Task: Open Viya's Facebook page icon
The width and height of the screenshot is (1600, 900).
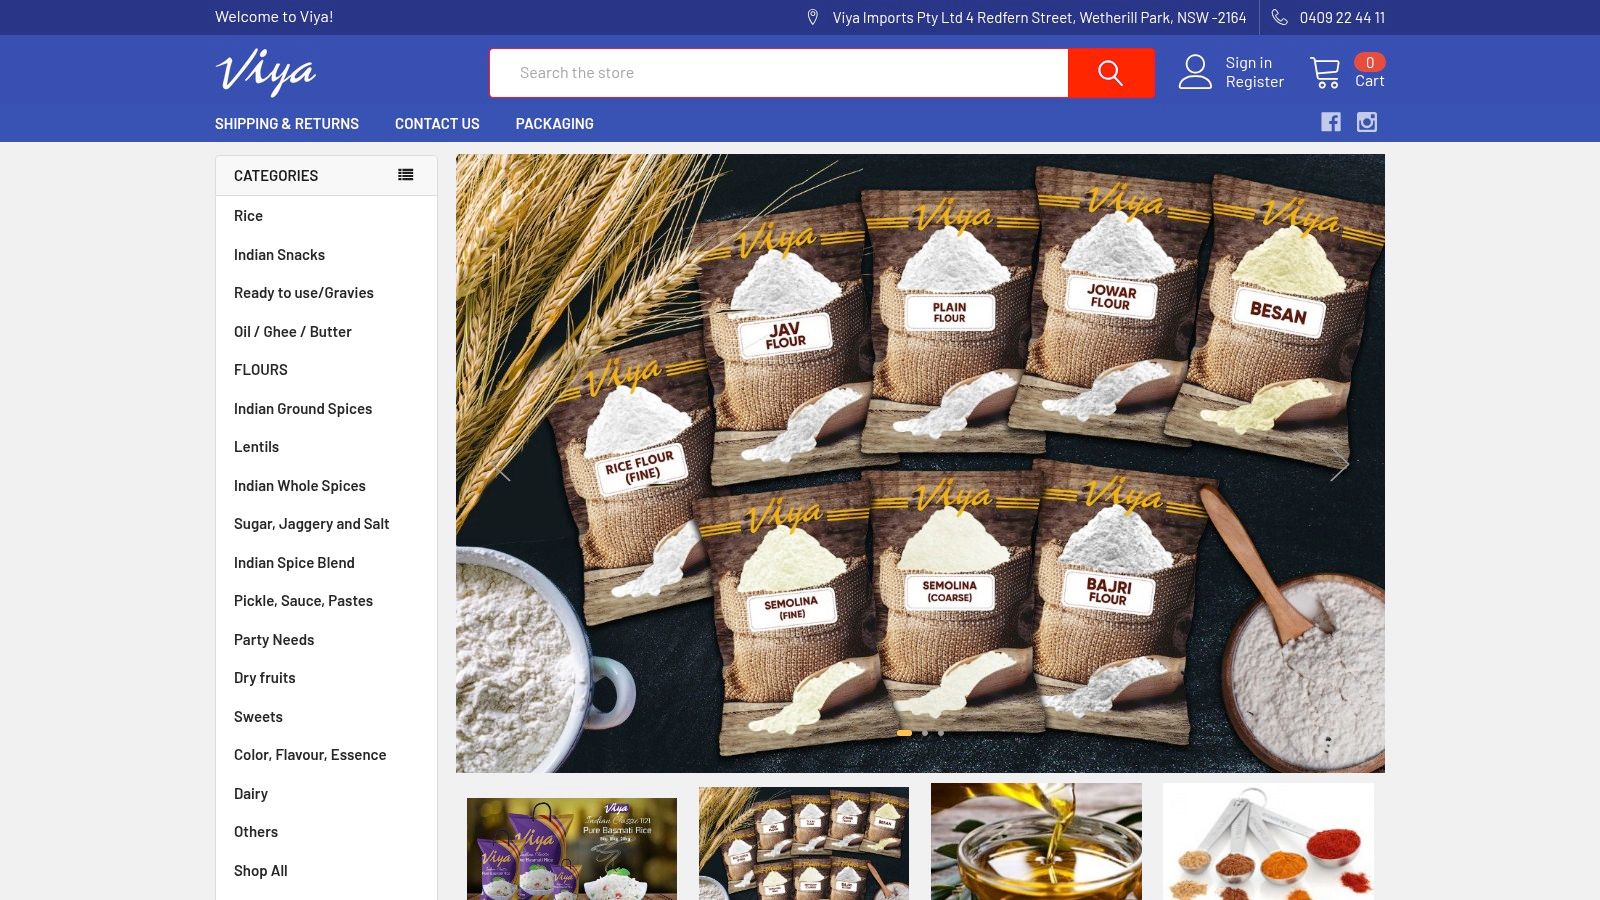Action: pyautogui.click(x=1330, y=122)
